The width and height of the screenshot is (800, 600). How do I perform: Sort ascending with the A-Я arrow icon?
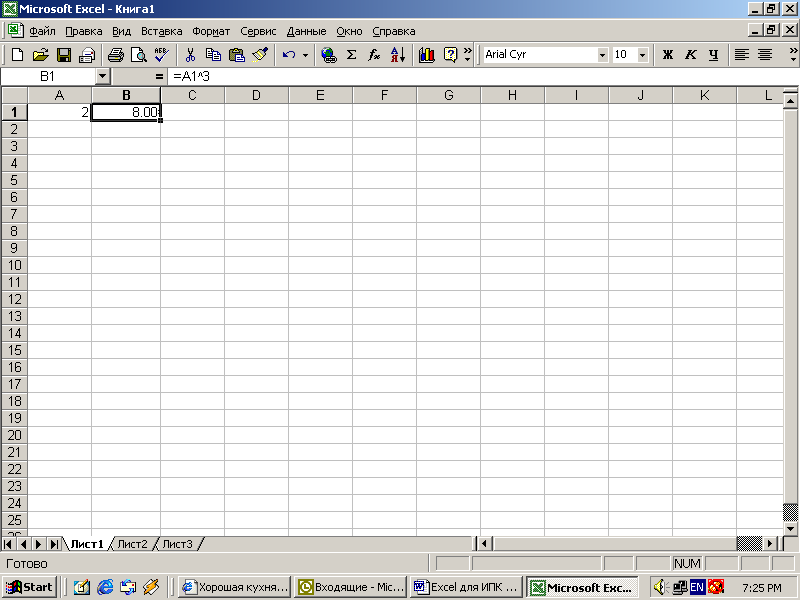[398, 55]
